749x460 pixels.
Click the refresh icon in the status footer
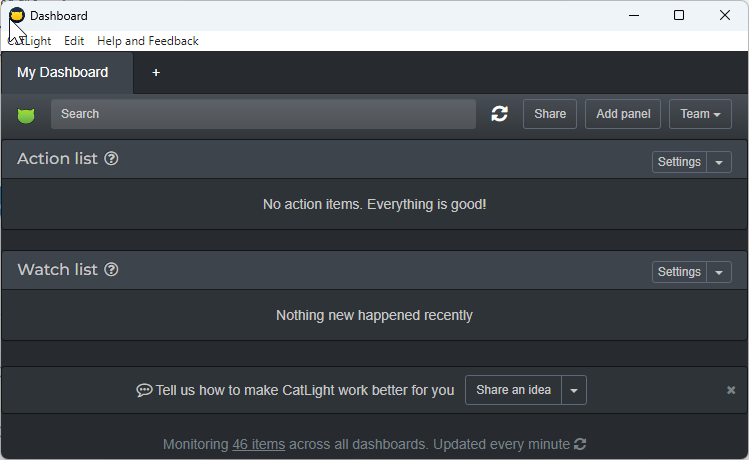580,444
